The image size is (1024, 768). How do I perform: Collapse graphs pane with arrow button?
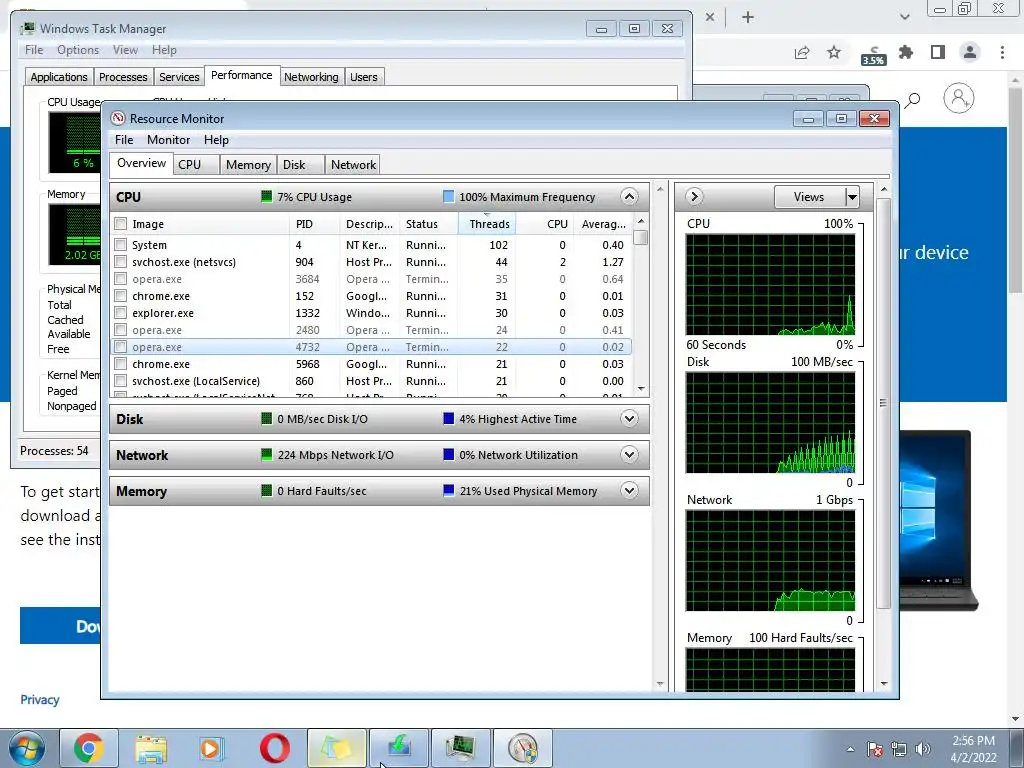click(694, 197)
